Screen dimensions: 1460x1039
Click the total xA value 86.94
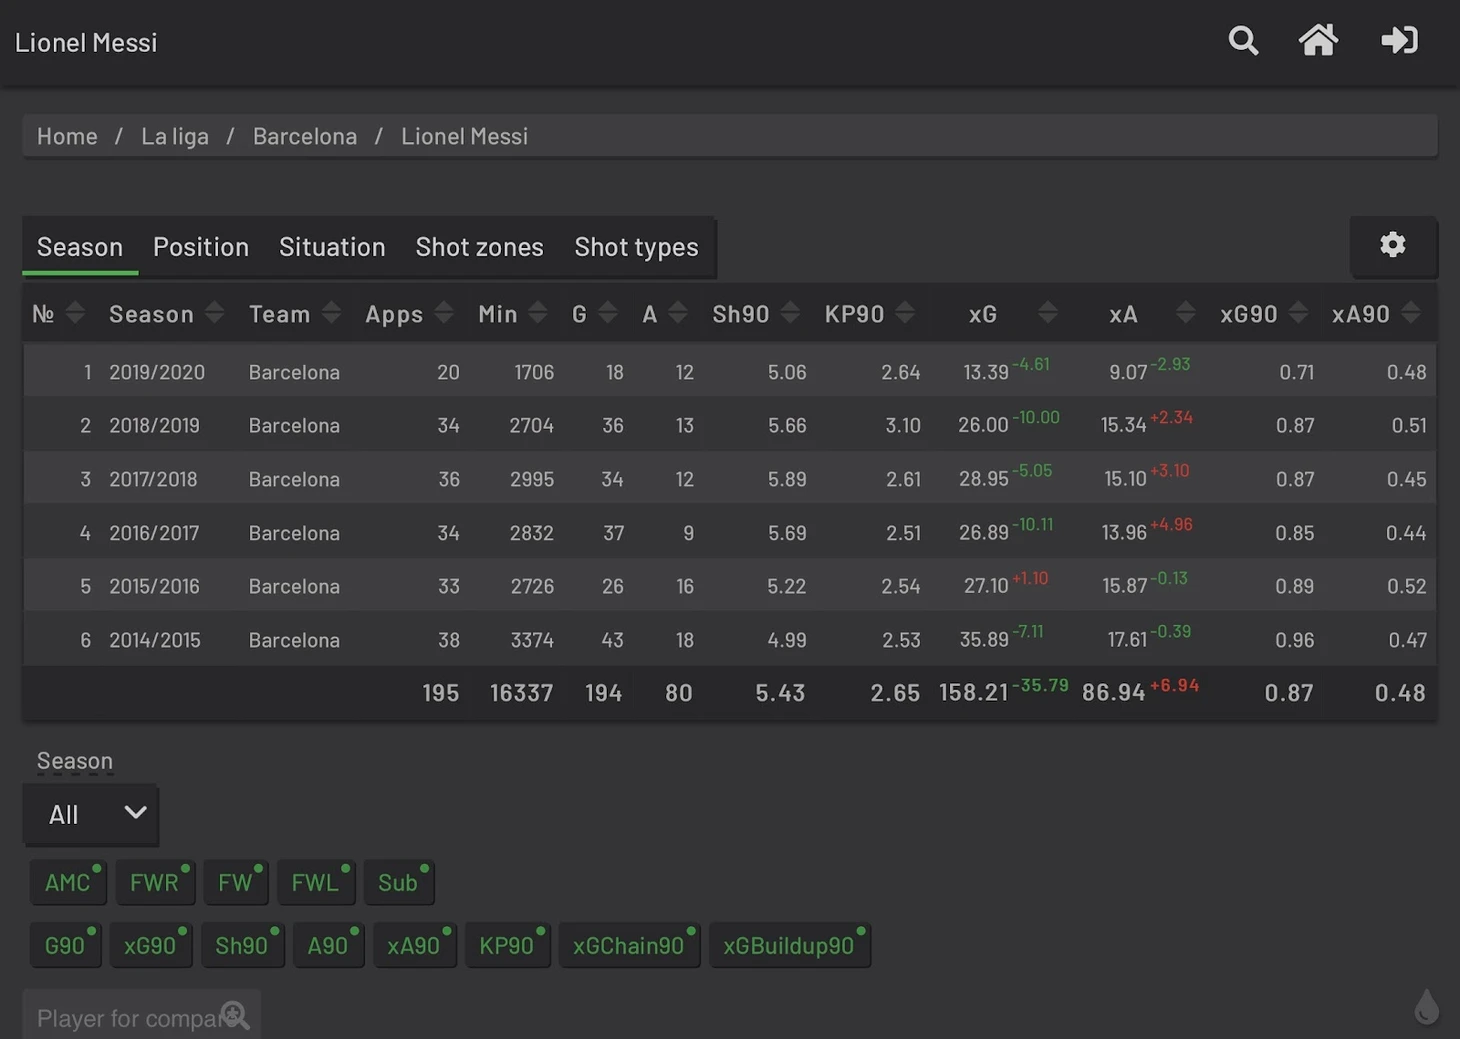coord(1113,693)
